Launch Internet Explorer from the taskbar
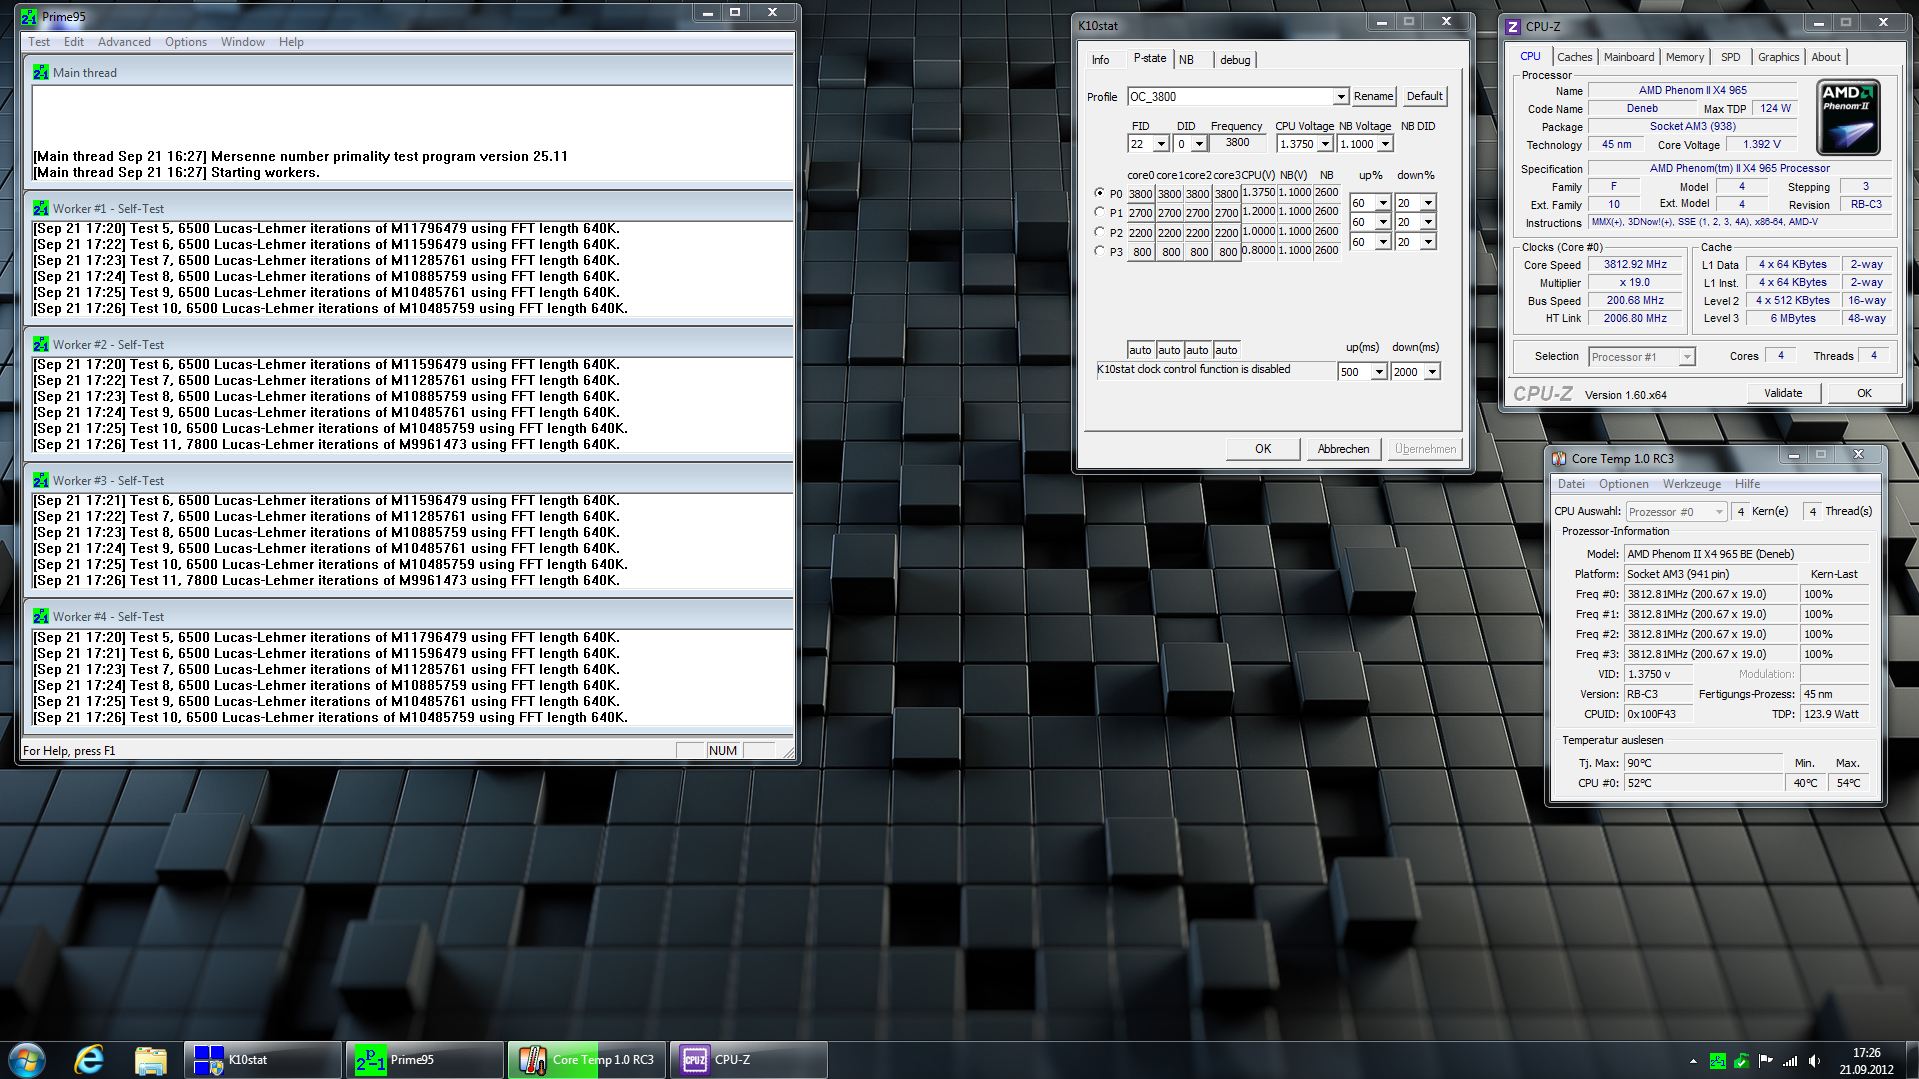The width and height of the screenshot is (1919, 1079). (90, 1059)
